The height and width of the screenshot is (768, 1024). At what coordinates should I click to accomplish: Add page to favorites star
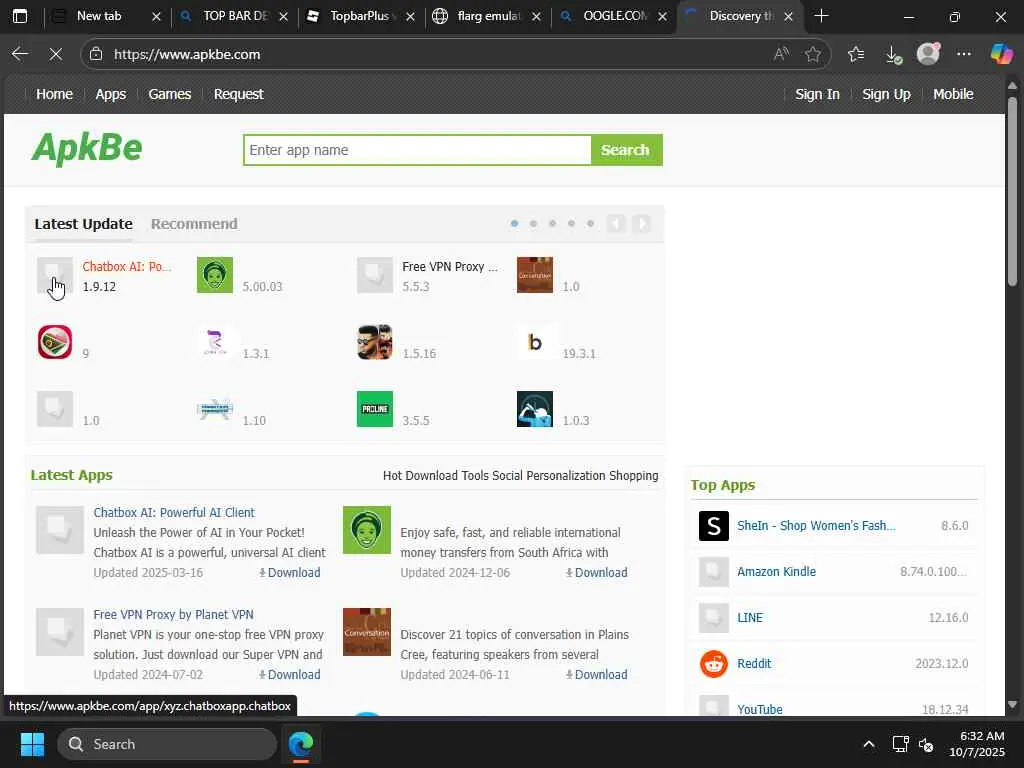tap(812, 54)
